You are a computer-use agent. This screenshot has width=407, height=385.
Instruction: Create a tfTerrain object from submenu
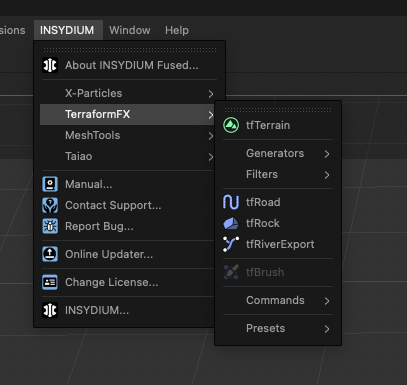coord(278,125)
